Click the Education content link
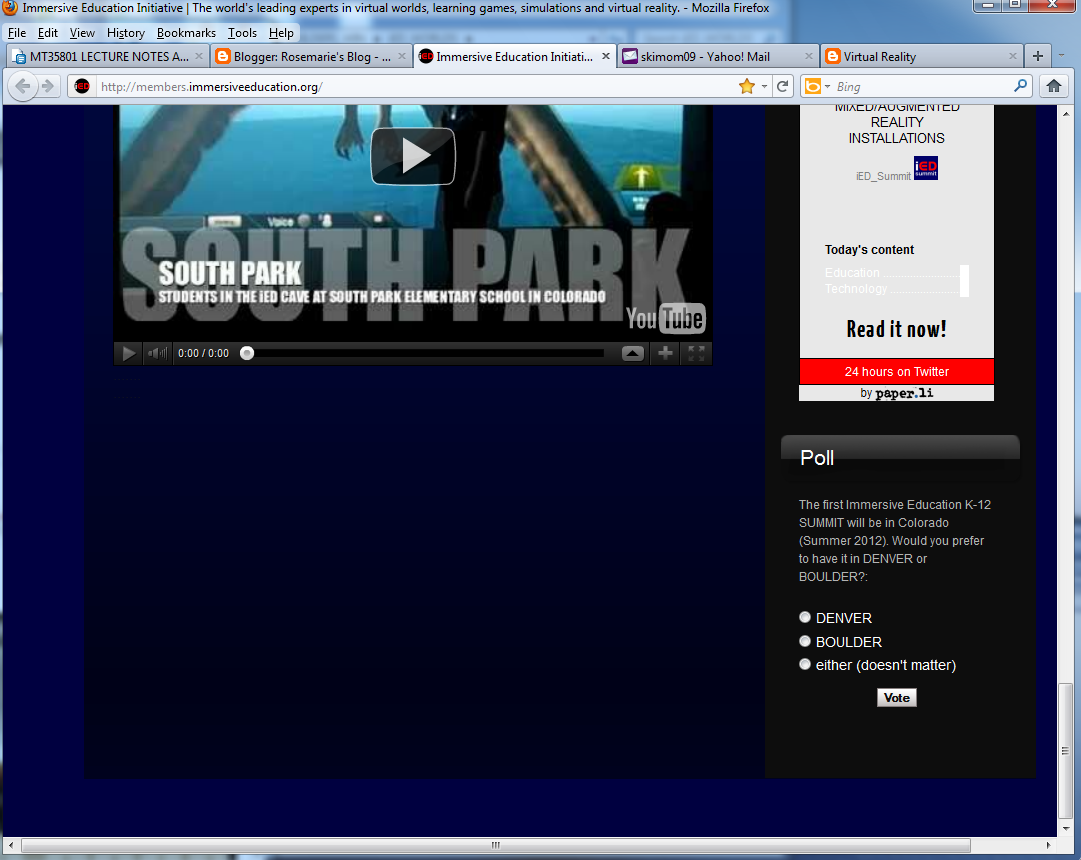Image resolution: width=1081 pixels, height=860 pixels. [x=852, y=272]
